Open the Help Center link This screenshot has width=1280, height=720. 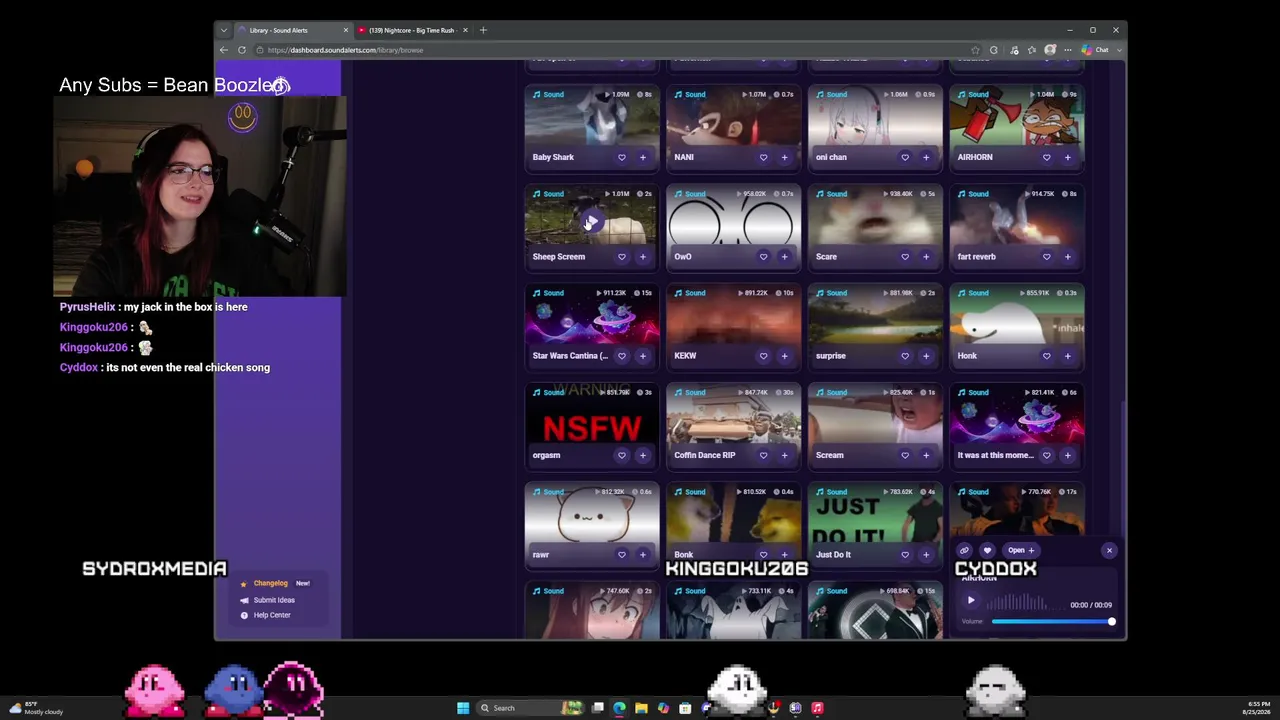tap(272, 615)
